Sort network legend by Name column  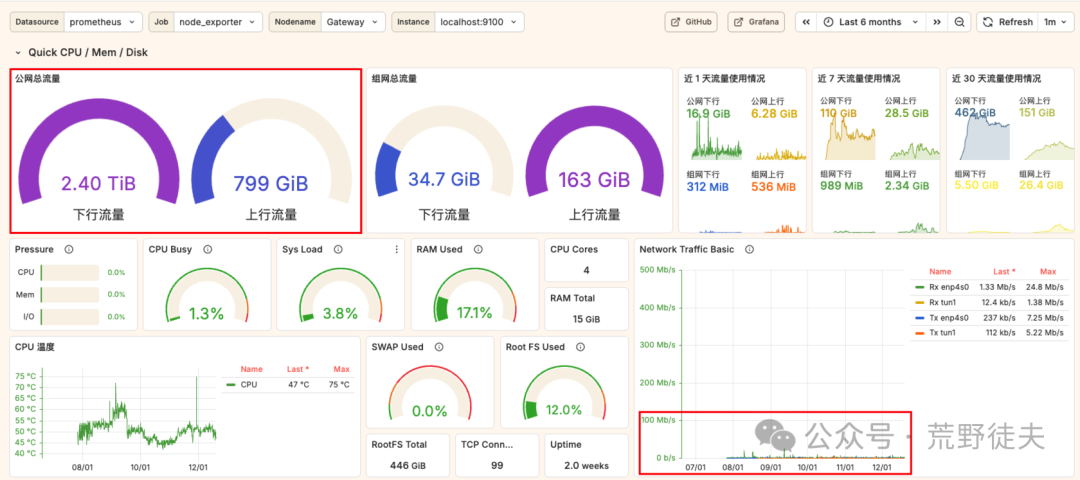939,271
